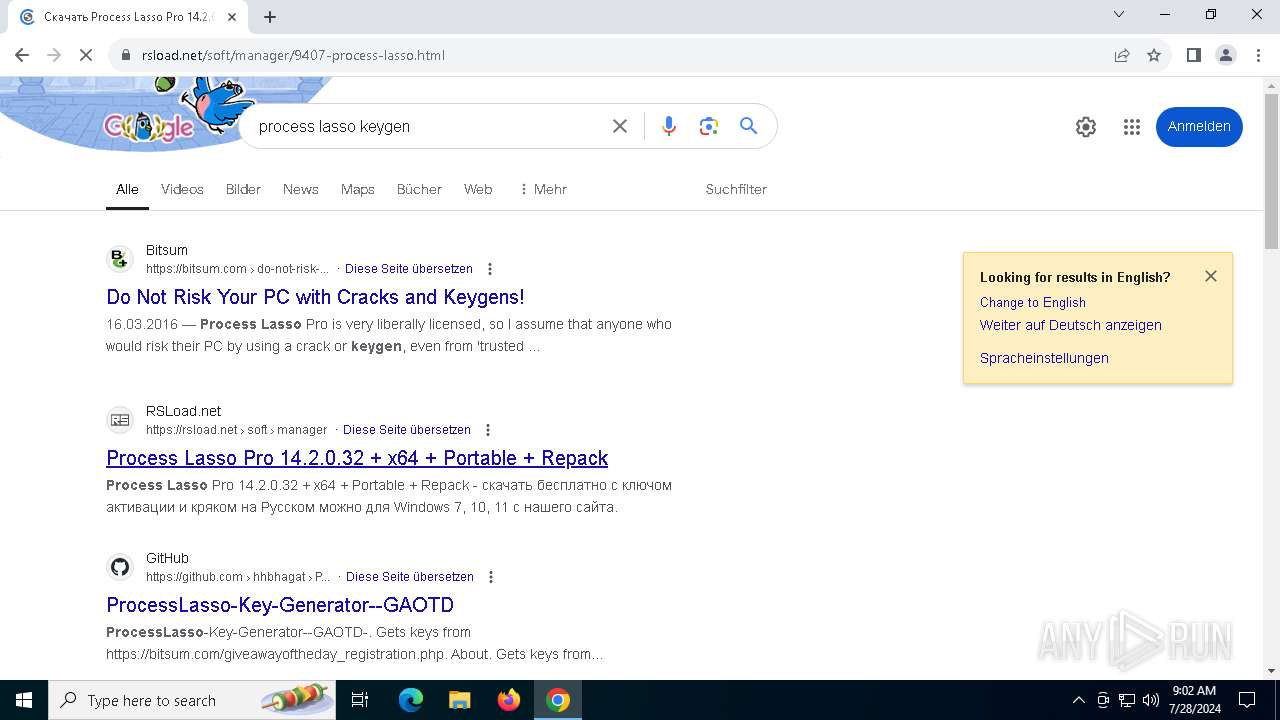Image resolution: width=1280 pixels, height=720 pixels.
Task: Switch to the Maps tab
Action: (358, 189)
